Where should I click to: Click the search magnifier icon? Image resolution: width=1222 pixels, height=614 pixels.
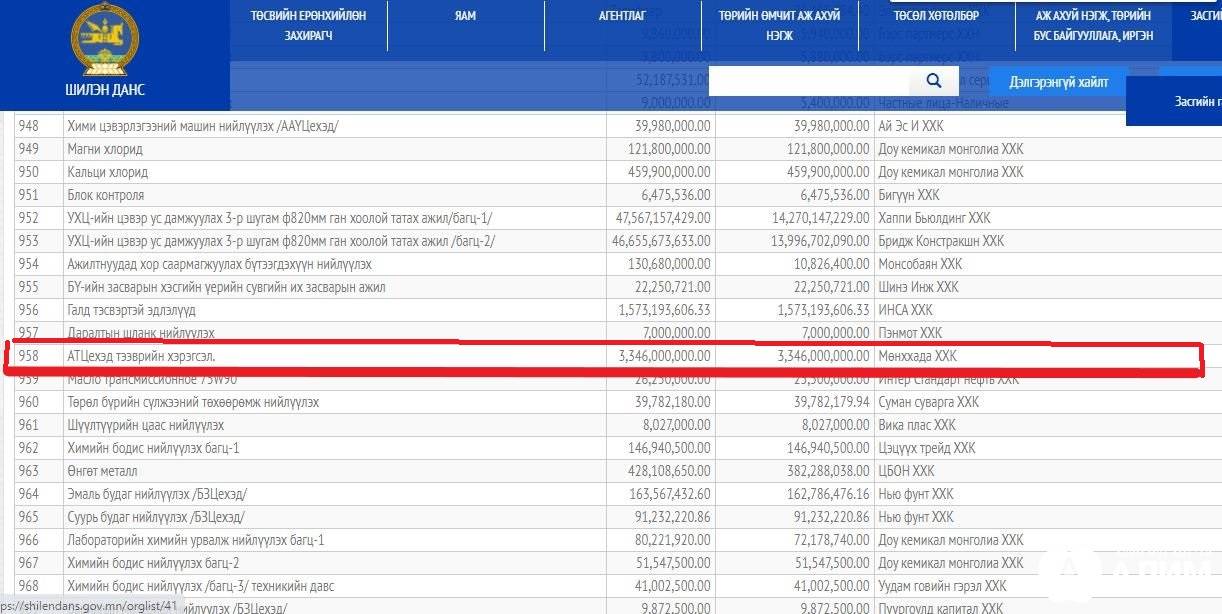(934, 81)
